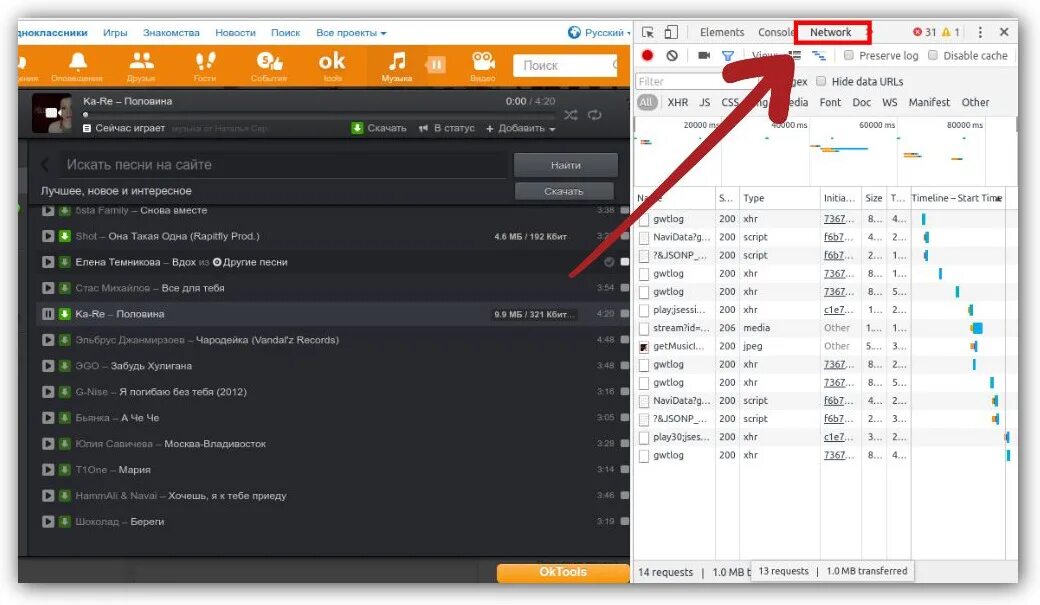Click the Искать песни на сайте field
Viewport: 1040px width, 605px height.
pyautogui.click(x=285, y=165)
